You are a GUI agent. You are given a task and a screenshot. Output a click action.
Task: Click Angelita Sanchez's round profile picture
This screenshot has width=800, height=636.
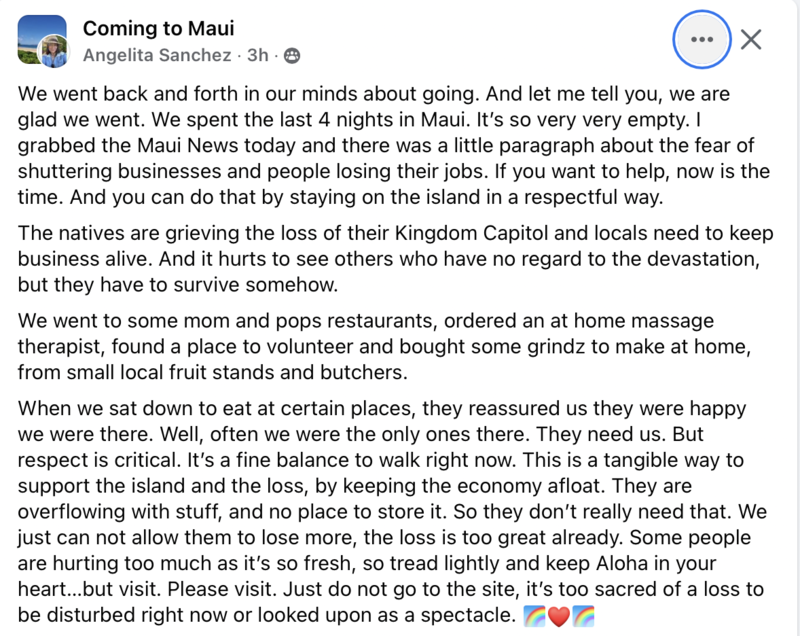coord(54,52)
